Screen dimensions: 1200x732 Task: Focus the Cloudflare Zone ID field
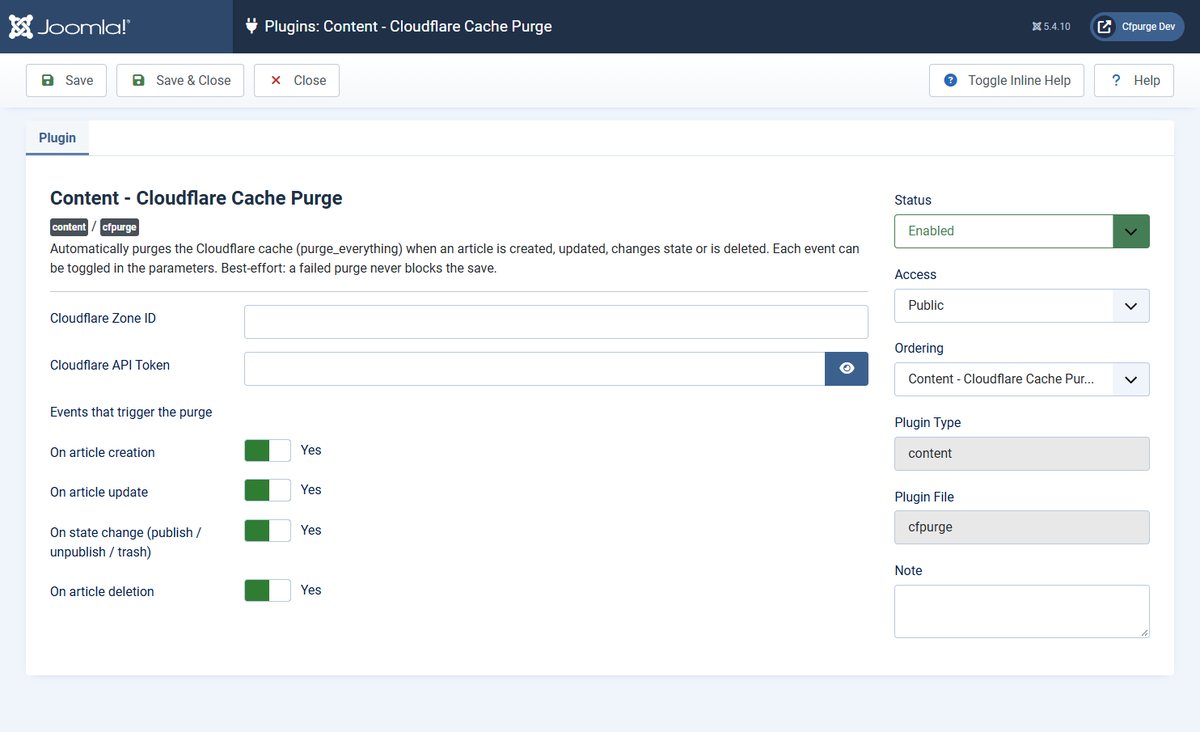(556, 322)
